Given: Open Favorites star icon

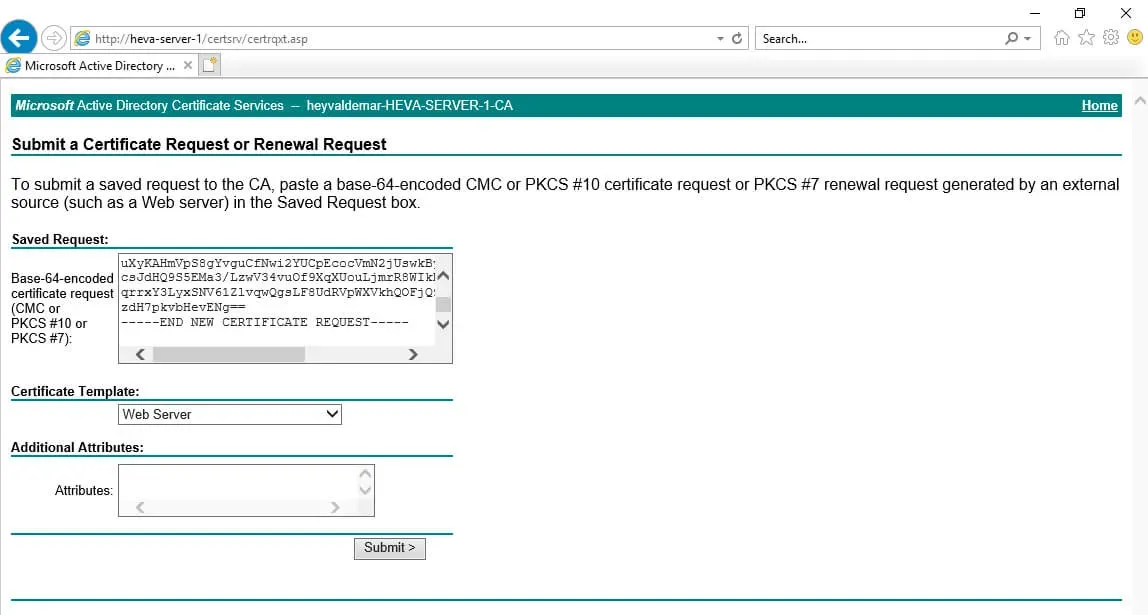Looking at the screenshot, I should point(1086,37).
